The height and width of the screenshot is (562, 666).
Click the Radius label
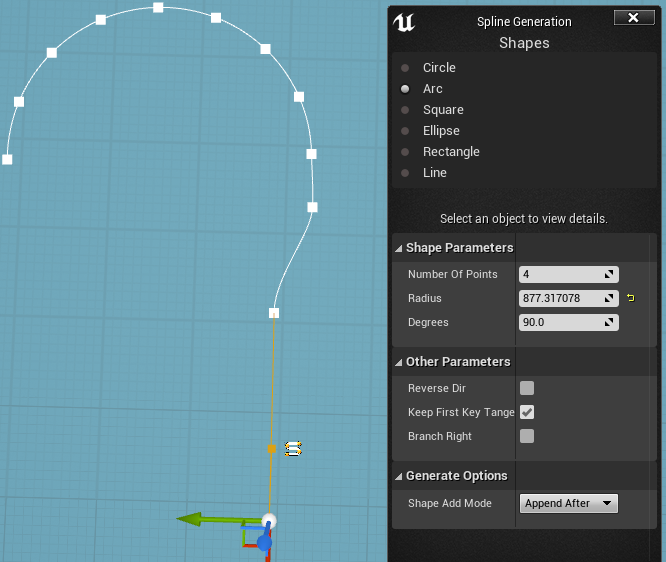click(425, 298)
